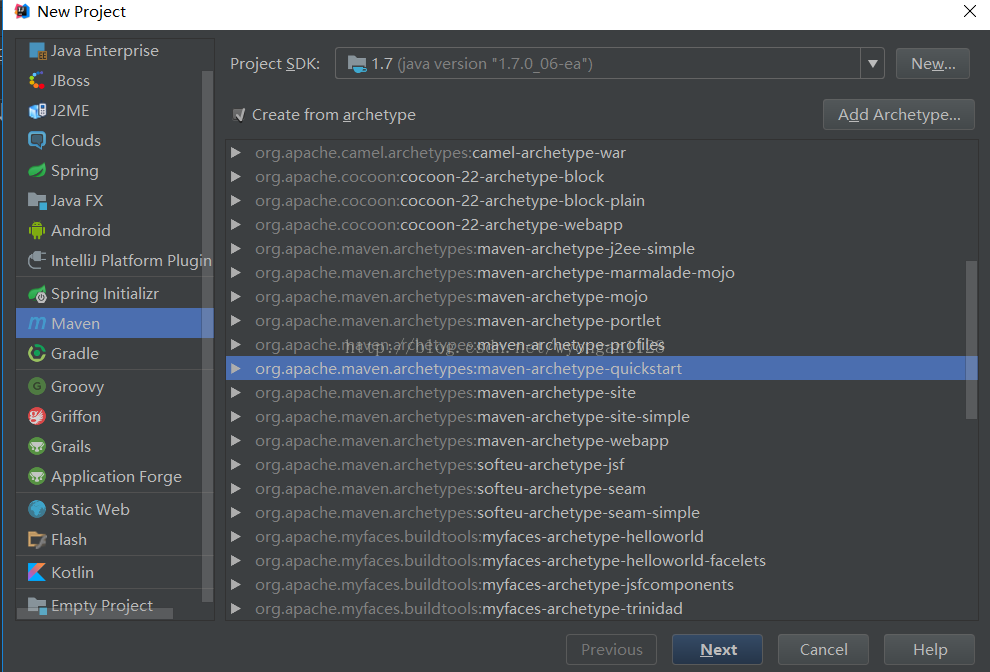This screenshot has height=672, width=990.
Task: Choose Java Enterprise in the sidebar
Action: (x=104, y=51)
